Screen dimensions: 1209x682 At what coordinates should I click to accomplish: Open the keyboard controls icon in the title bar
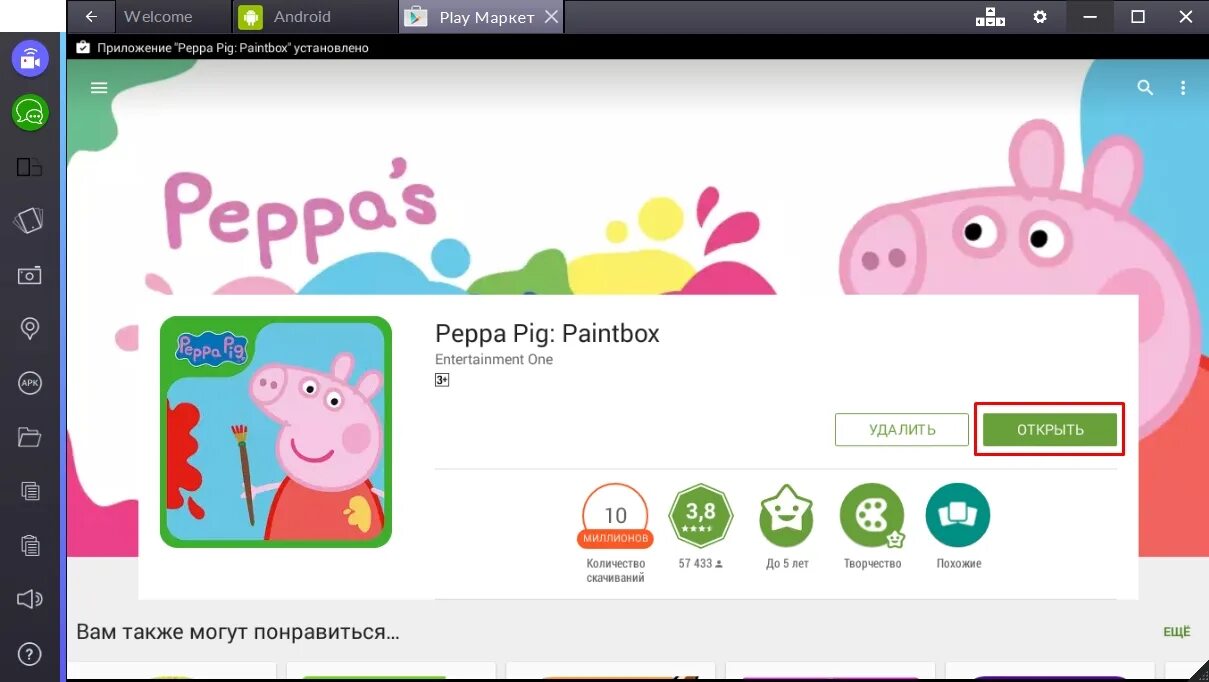point(989,17)
